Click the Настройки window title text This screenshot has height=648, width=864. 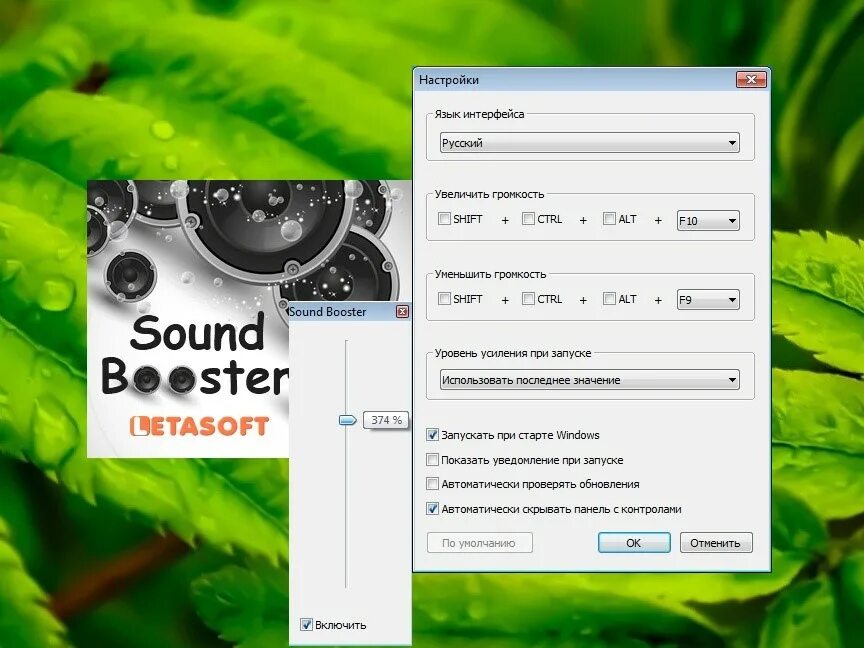[449, 80]
